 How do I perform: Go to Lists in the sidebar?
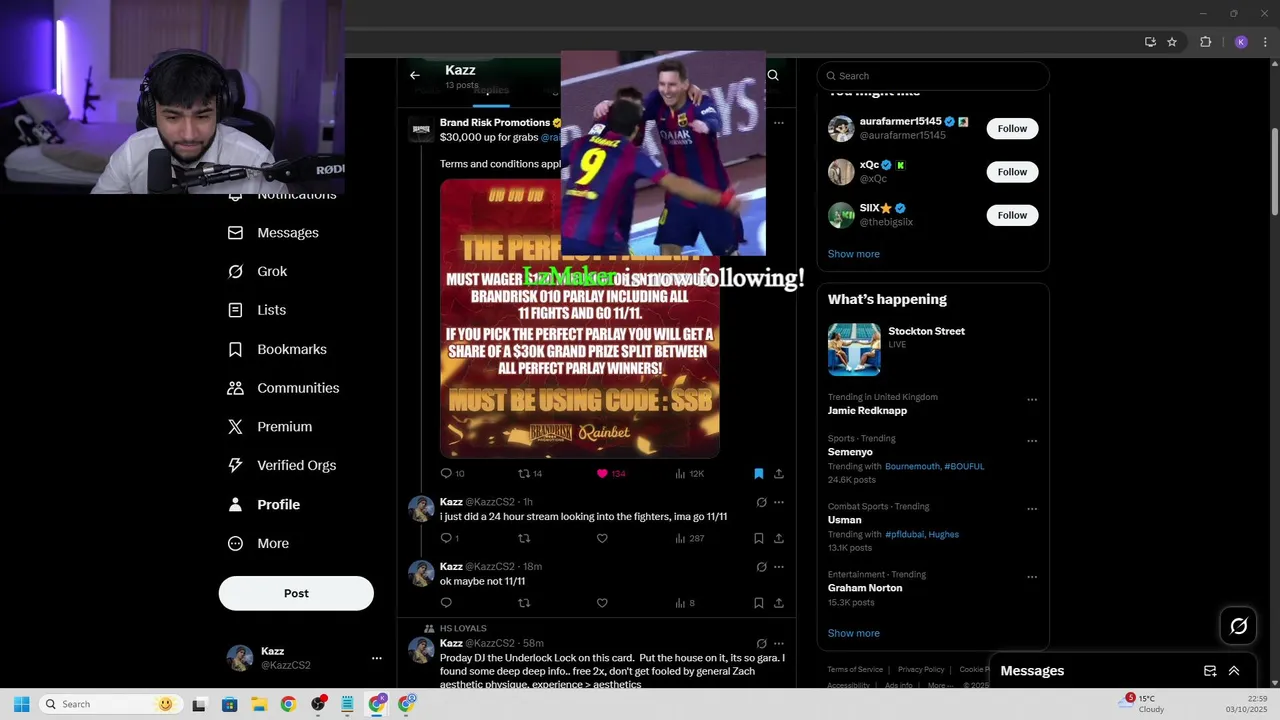point(257,310)
